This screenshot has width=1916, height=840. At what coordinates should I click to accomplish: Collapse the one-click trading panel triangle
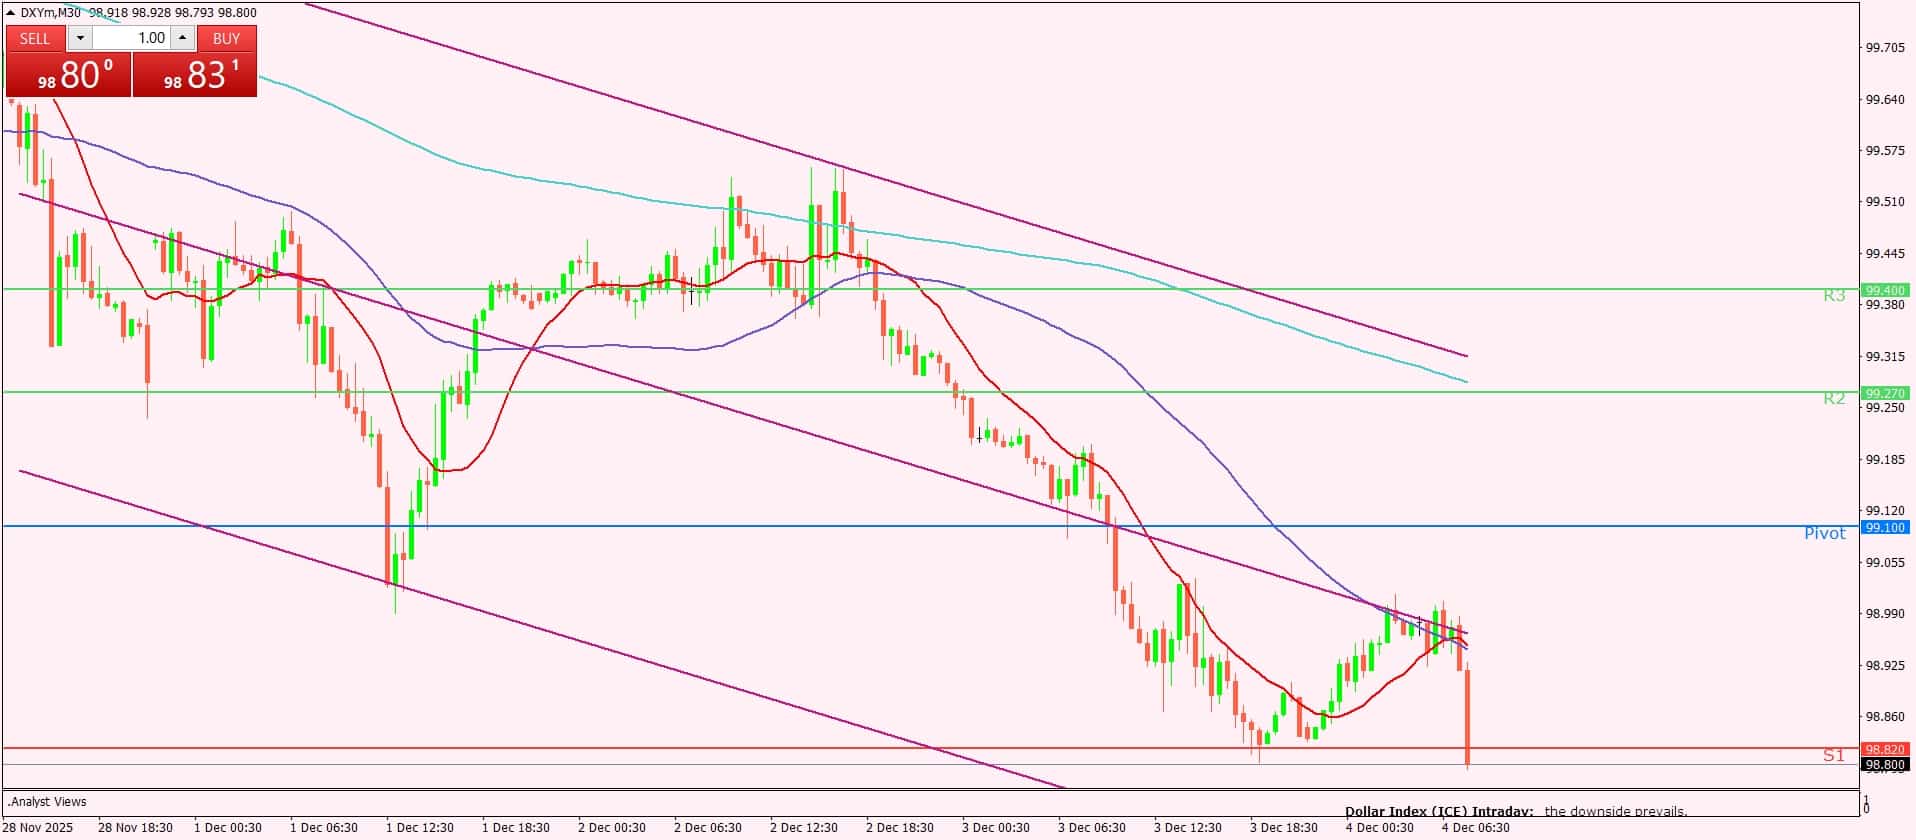point(11,13)
